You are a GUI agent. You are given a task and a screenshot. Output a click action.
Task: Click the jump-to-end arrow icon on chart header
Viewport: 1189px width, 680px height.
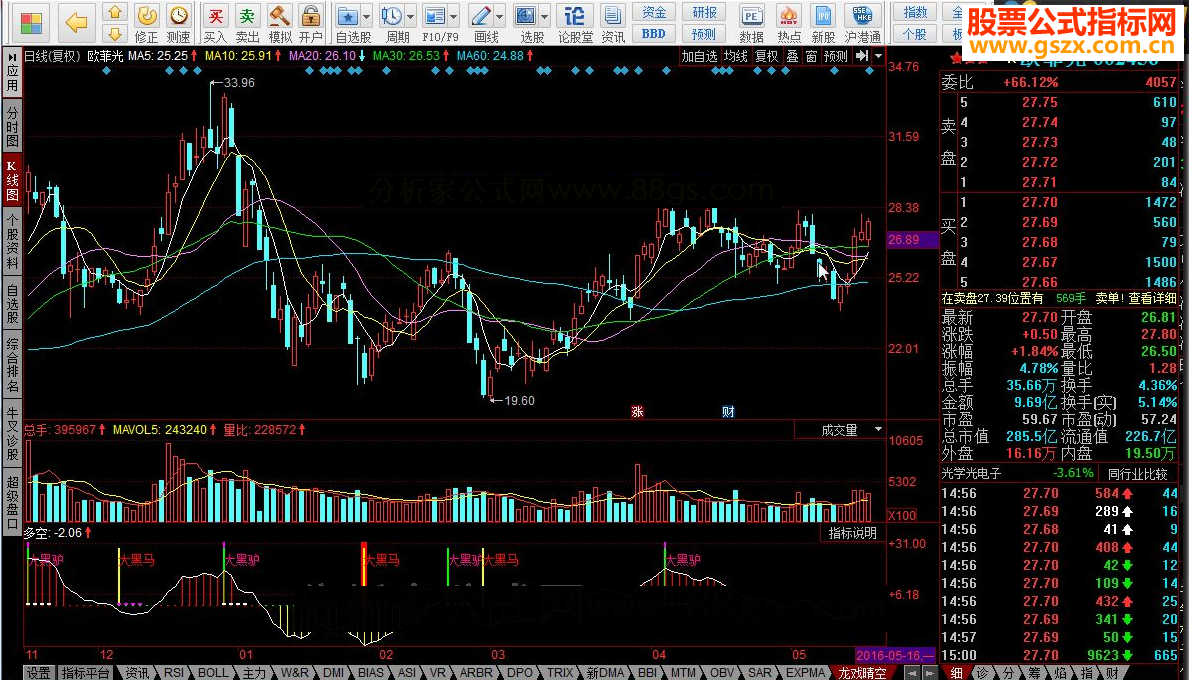(862, 56)
